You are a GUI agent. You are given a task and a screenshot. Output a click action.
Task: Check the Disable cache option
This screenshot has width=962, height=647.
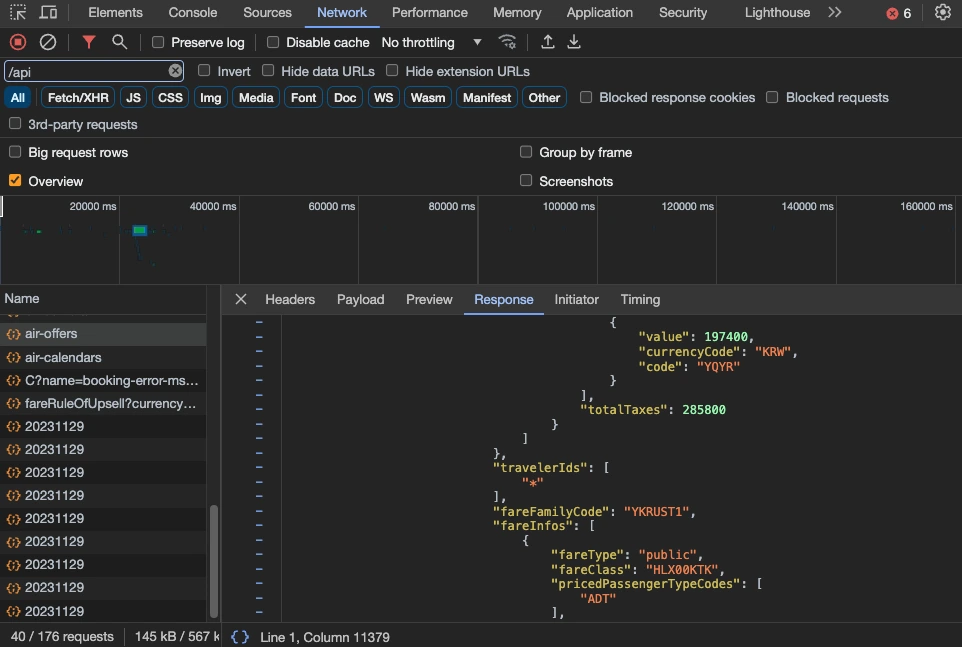[x=273, y=43]
